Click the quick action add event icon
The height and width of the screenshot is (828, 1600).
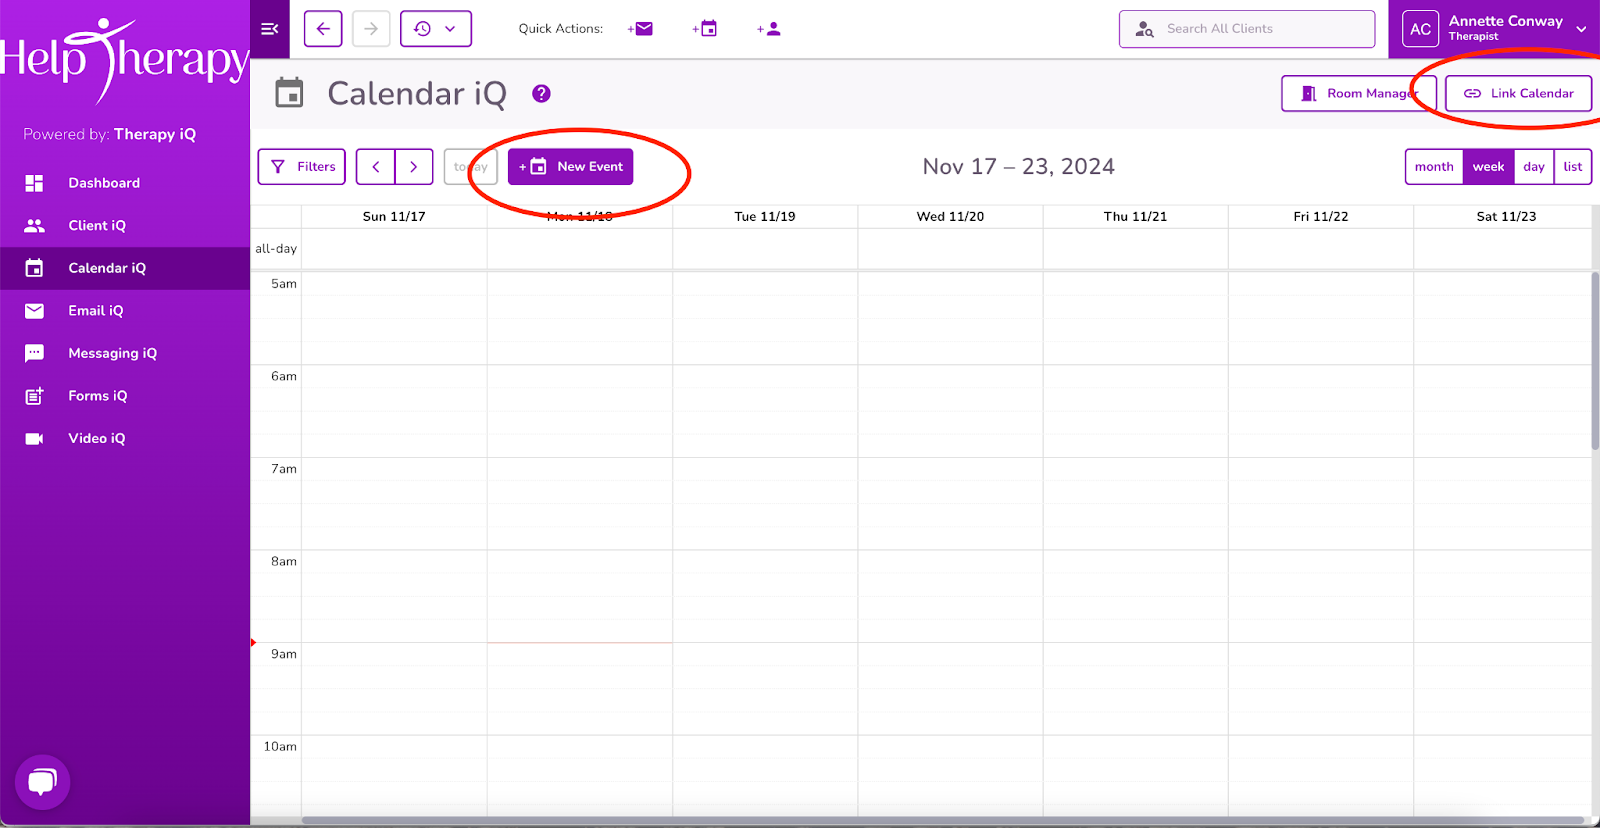(705, 29)
